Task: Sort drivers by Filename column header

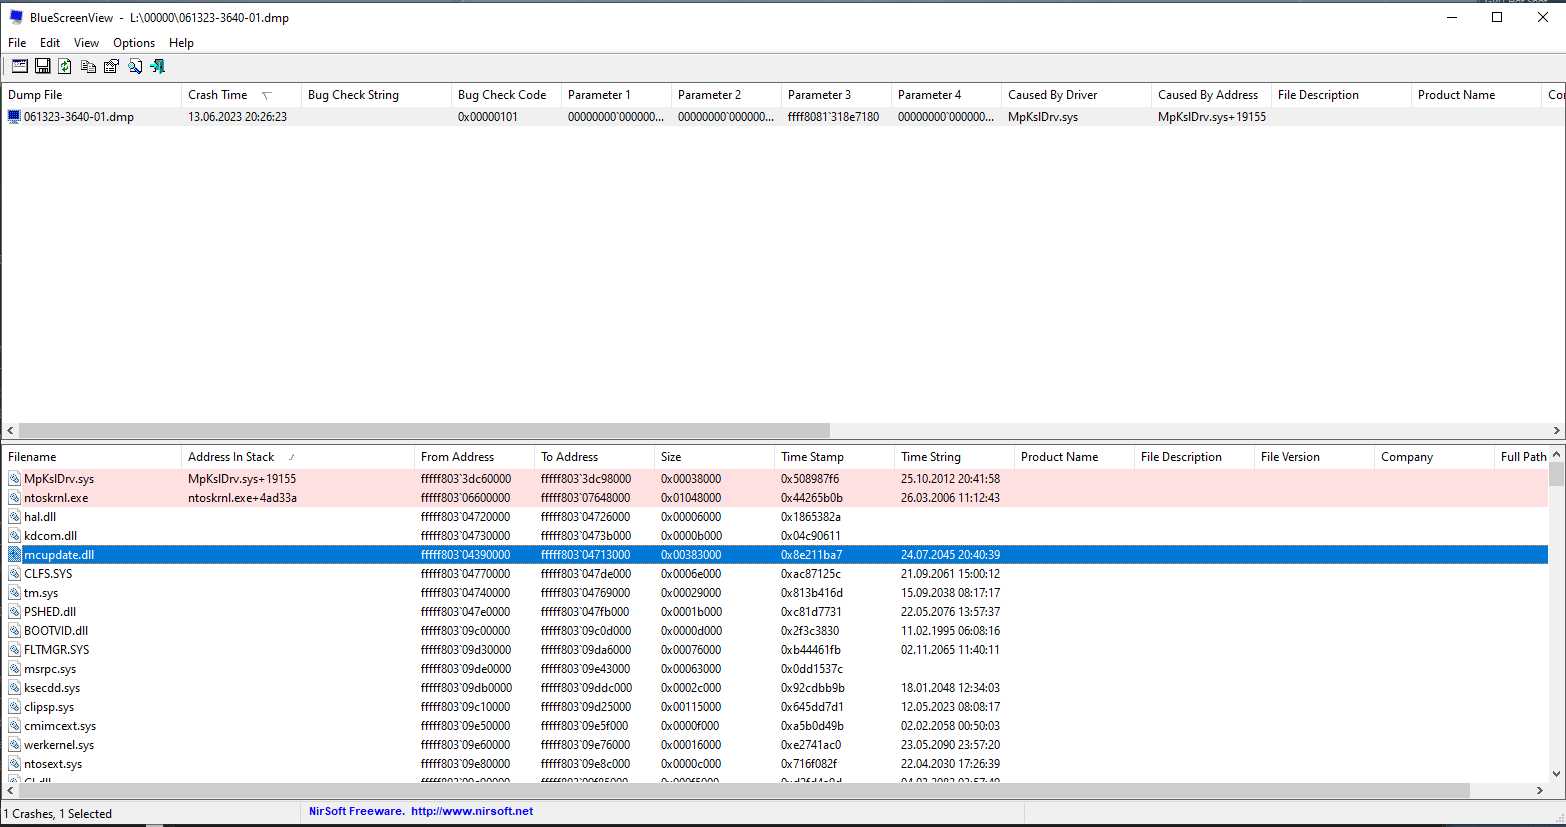Action: click(x=91, y=457)
